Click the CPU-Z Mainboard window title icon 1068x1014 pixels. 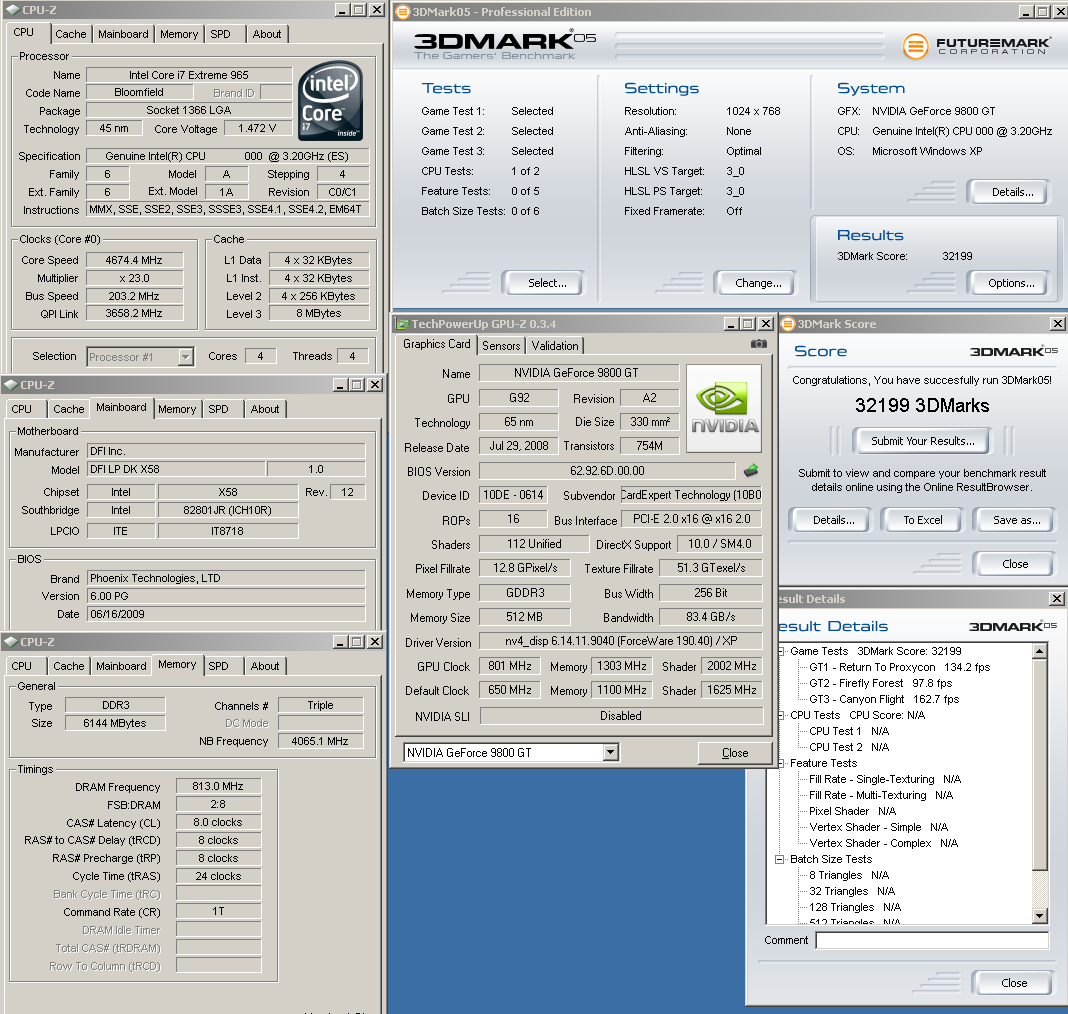(x=11, y=385)
